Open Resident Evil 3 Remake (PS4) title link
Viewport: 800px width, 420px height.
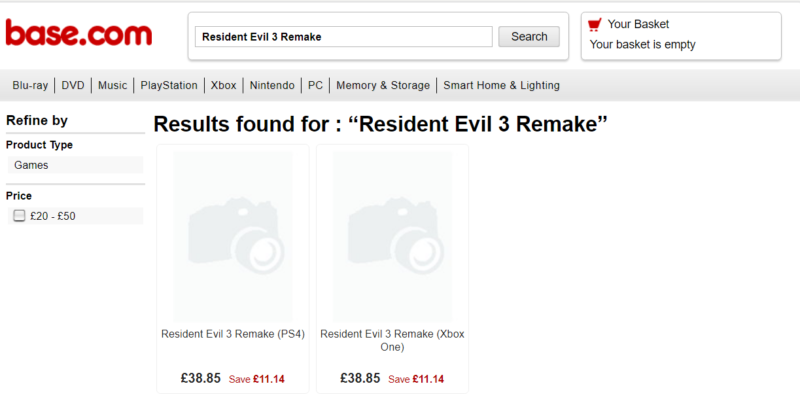233,334
